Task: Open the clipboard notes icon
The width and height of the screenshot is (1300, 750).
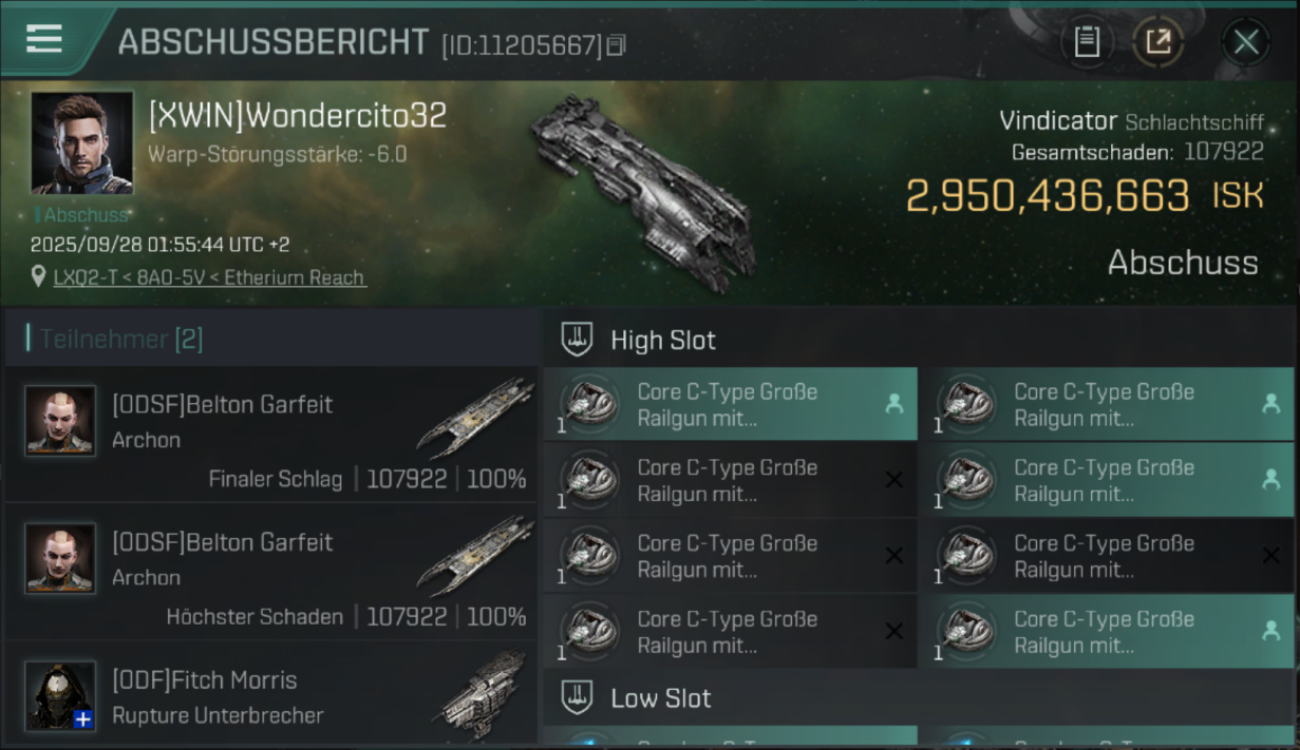Action: coord(1087,42)
